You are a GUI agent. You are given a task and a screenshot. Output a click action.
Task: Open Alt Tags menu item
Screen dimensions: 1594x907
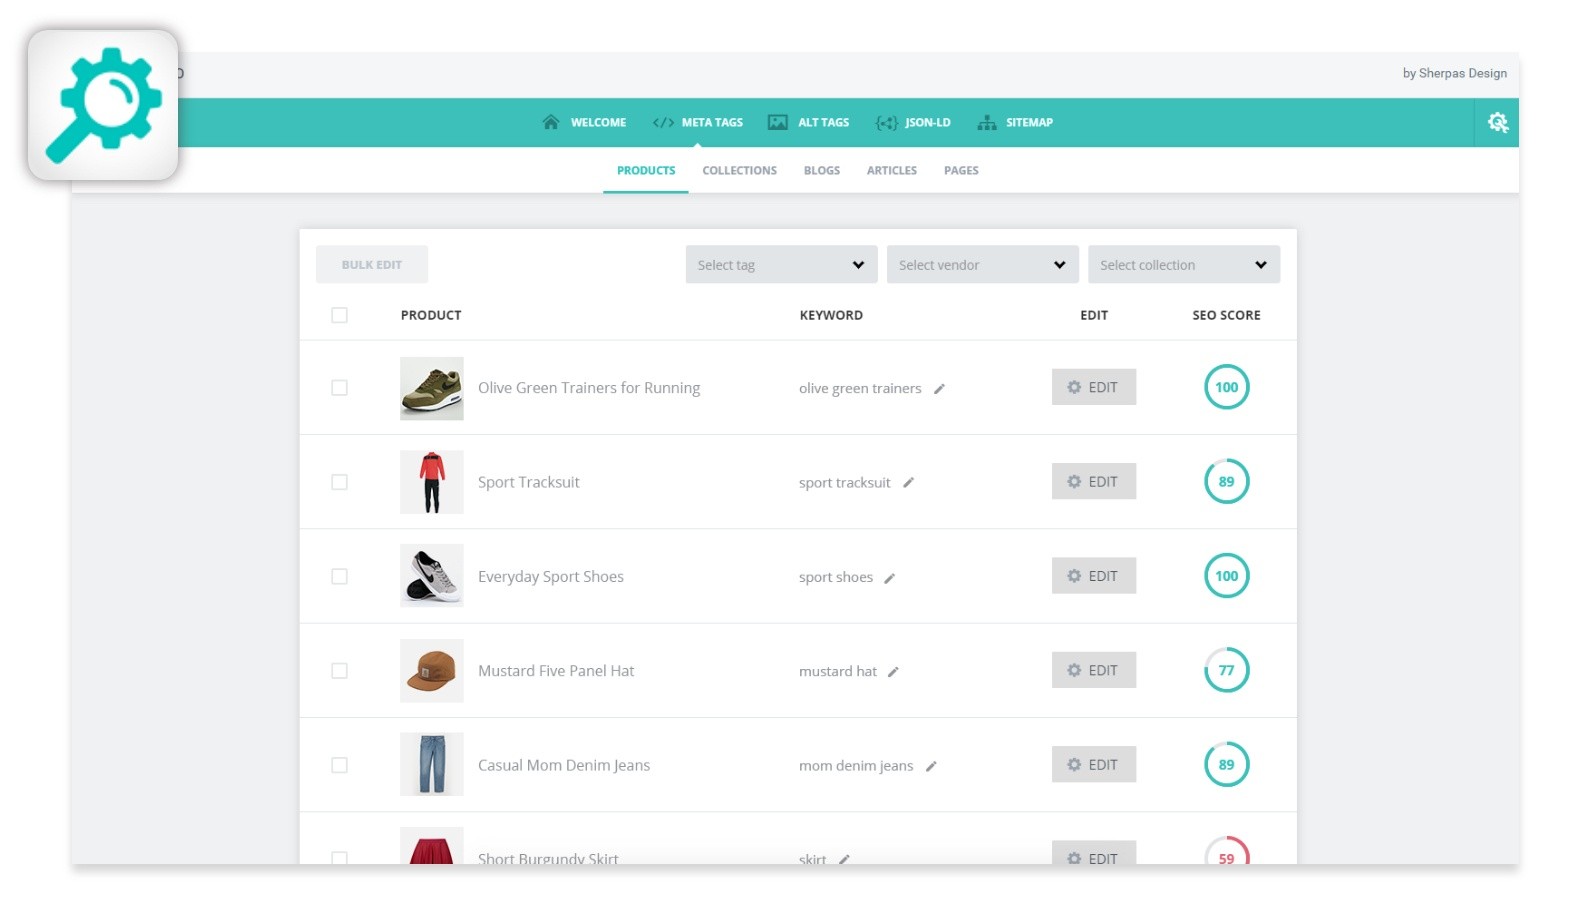pos(823,123)
